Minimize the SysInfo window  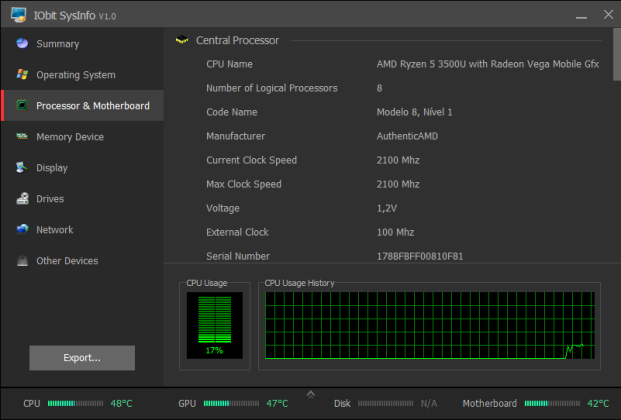(x=581, y=16)
